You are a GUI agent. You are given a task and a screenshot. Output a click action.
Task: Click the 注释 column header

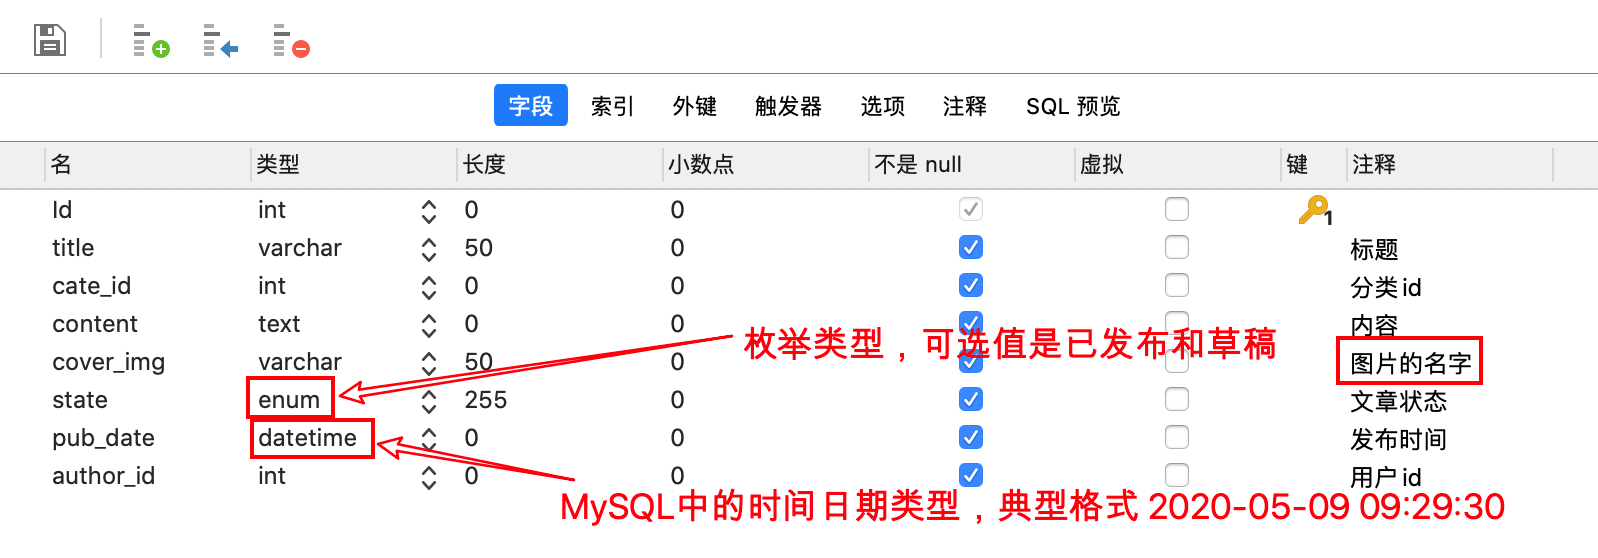click(1449, 164)
